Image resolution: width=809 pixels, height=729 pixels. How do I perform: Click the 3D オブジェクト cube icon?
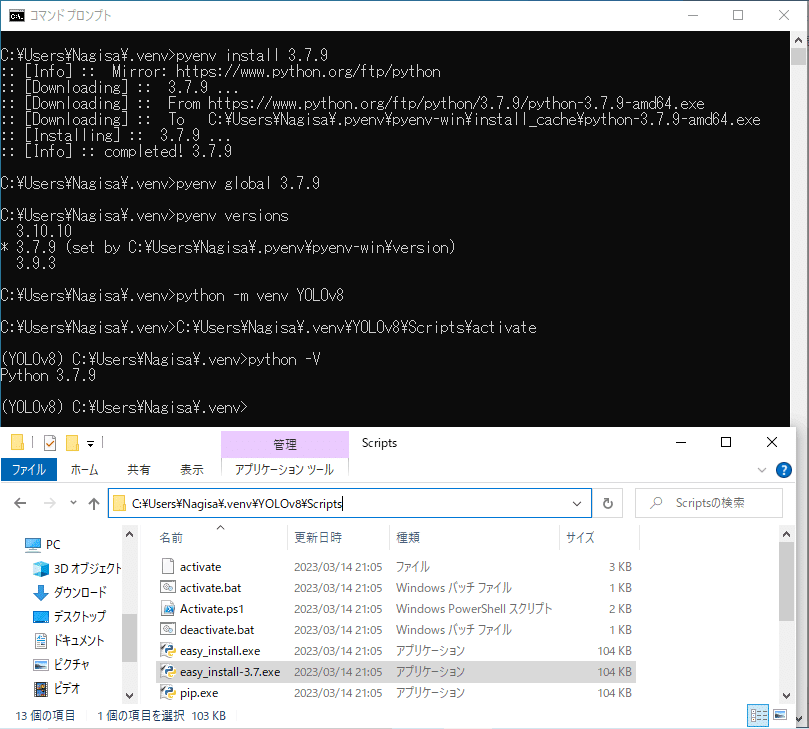41,569
